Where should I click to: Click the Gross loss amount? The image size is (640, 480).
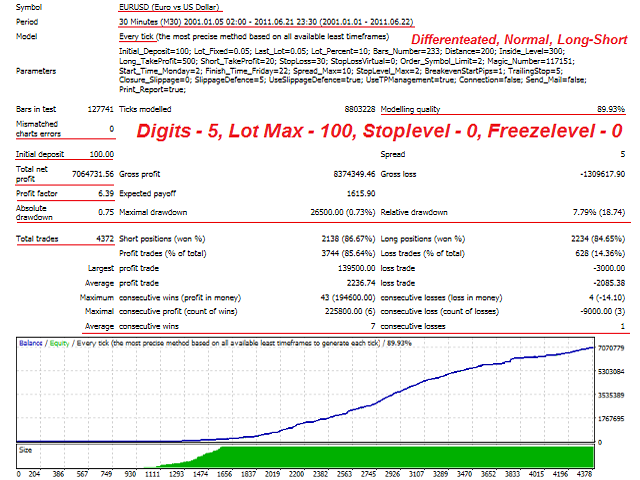(x=601, y=175)
